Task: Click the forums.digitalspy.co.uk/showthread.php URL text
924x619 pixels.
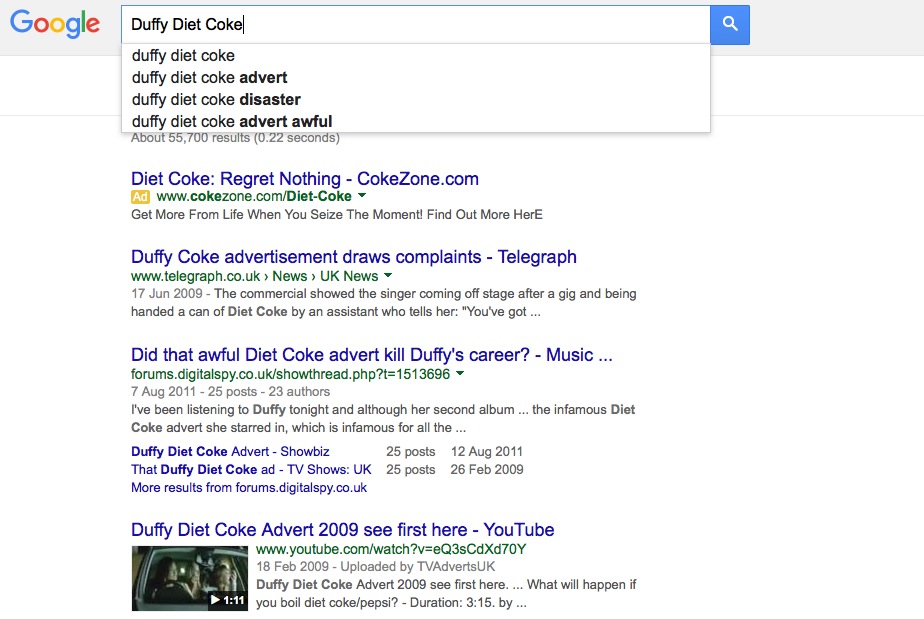Action: (x=291, y=374)
